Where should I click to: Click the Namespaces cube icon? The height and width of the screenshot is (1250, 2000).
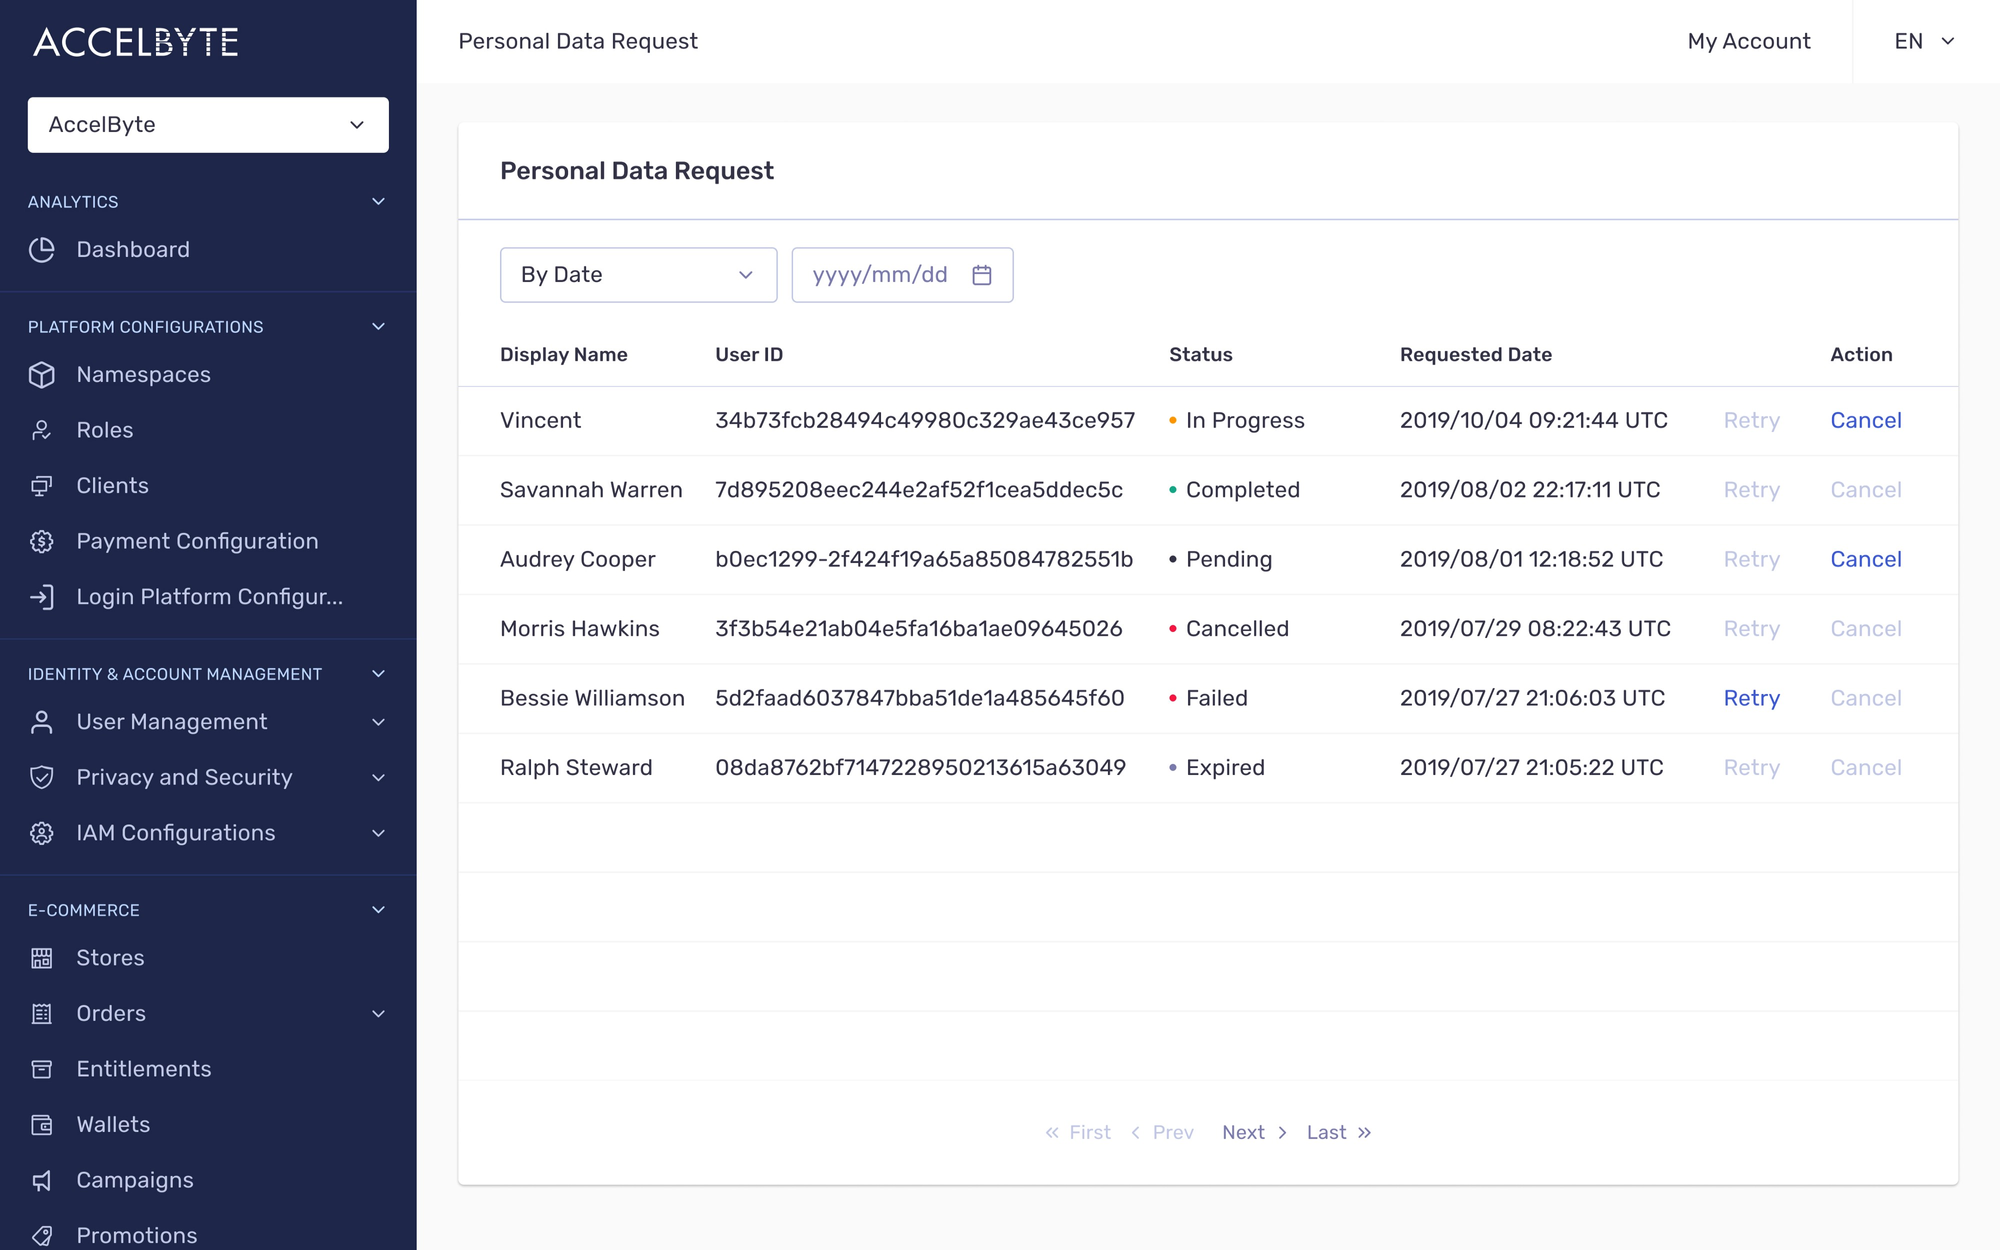click(x=42, y=375)
